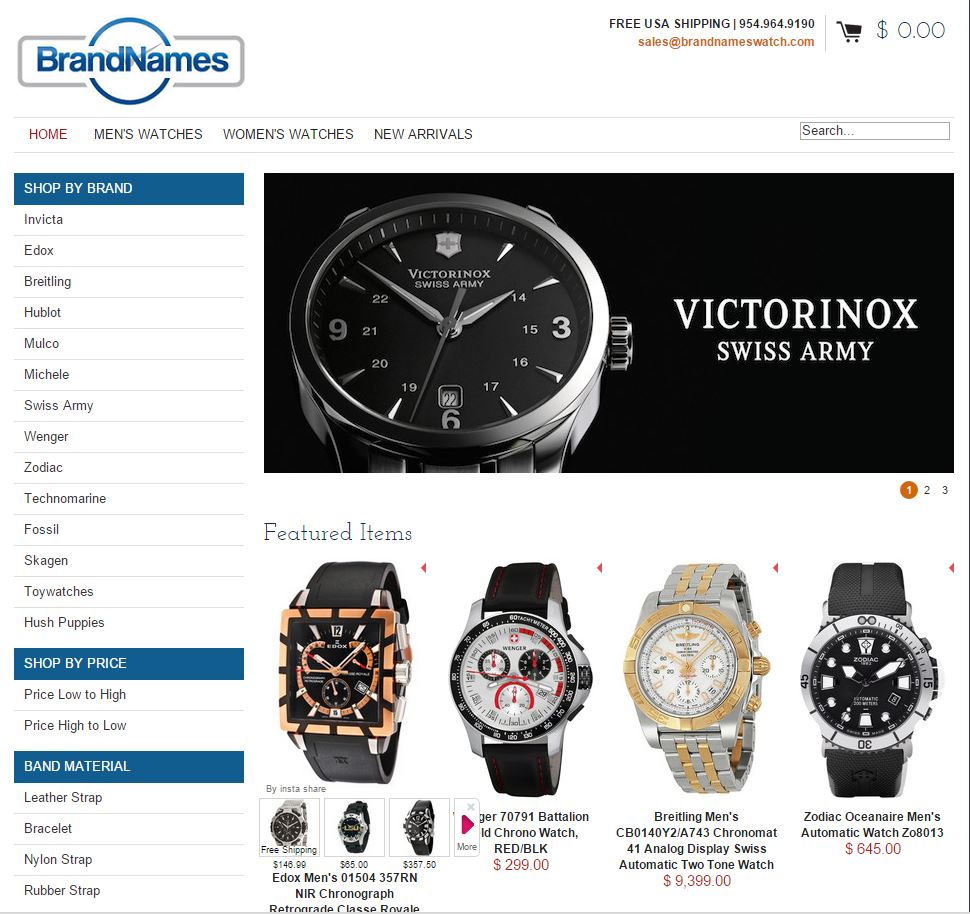Open the shopping cart icon

(x=849, y=32)
